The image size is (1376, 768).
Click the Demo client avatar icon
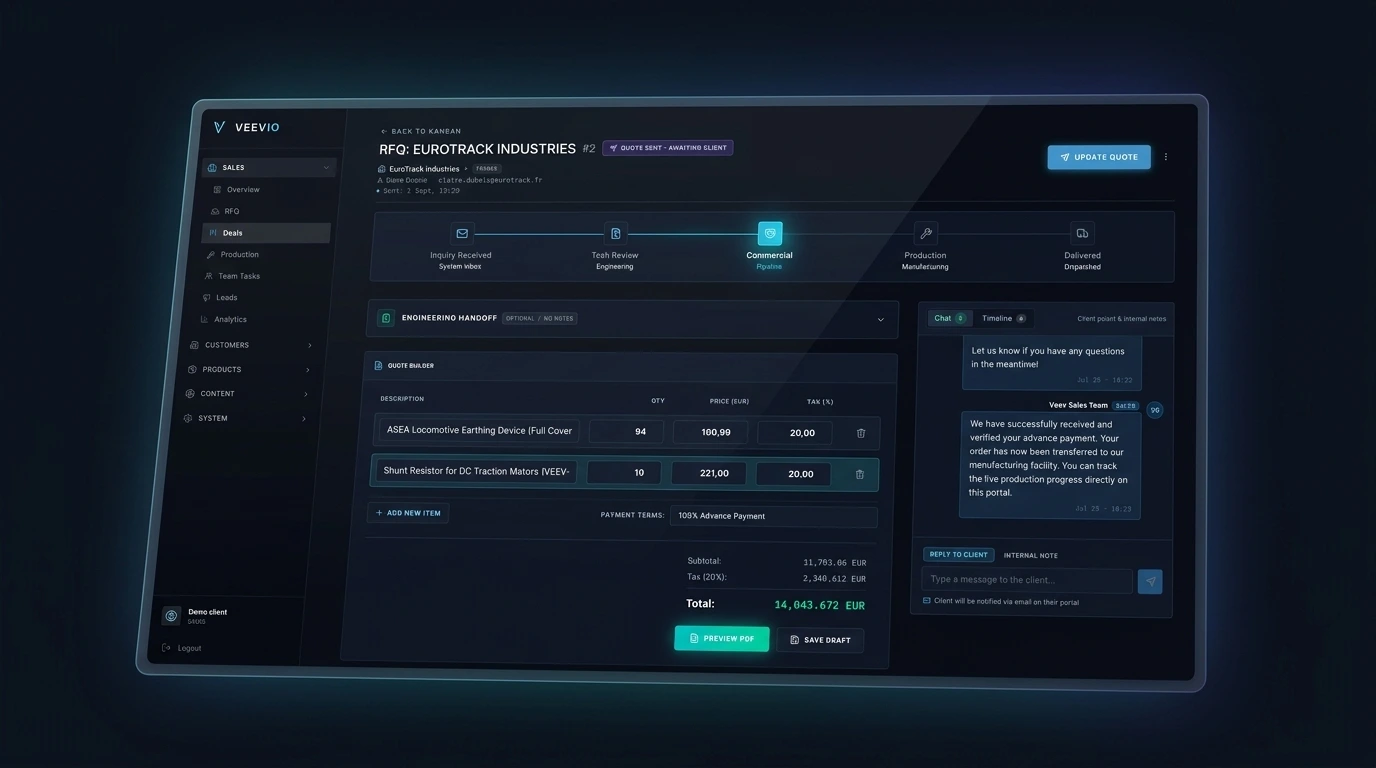point(171,616)
